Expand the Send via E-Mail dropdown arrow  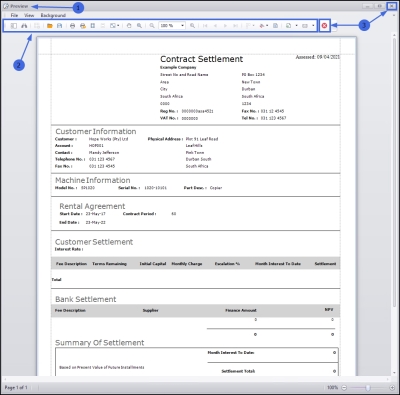(313, 26)
